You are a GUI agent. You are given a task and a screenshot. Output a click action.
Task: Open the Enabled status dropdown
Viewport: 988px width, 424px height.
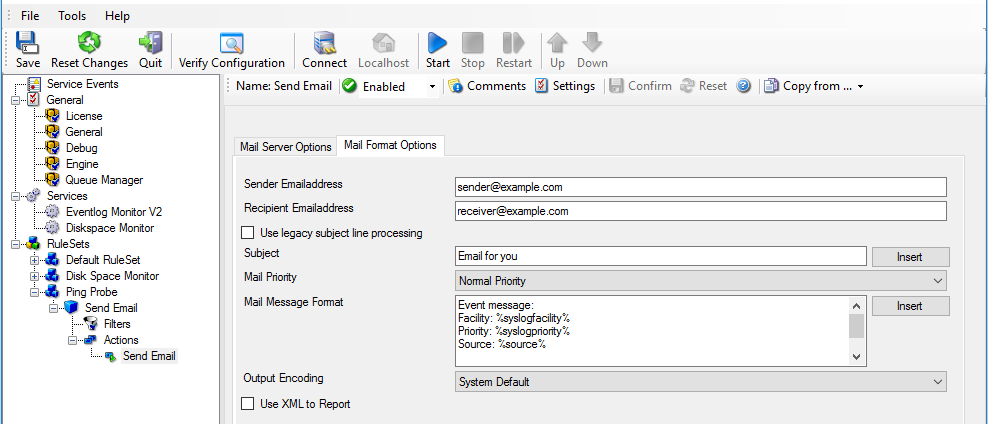432,87
